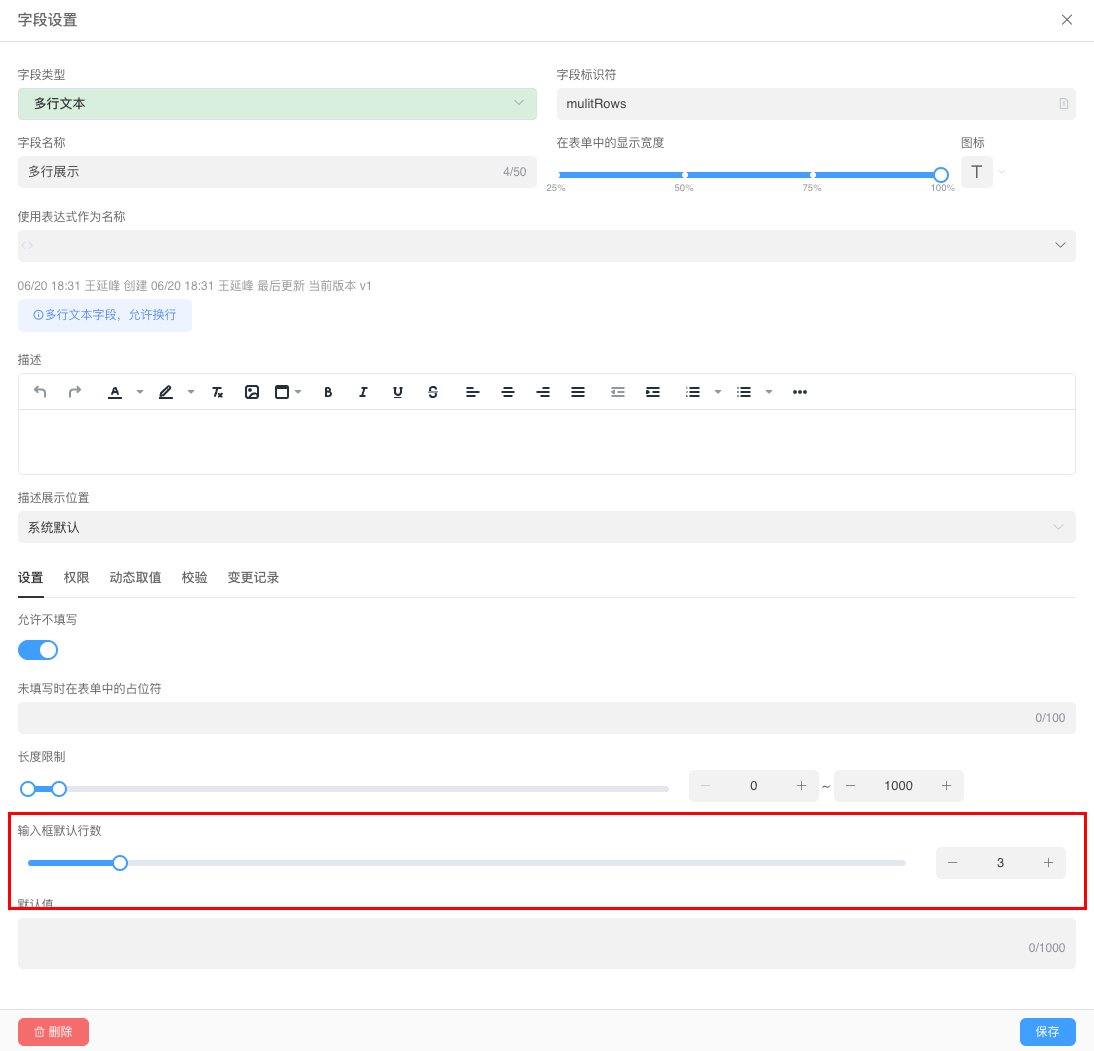The width and height of the screenshot is (1094, 1051).
Task: Click the strikethrough icon
Action: (433, 392)
